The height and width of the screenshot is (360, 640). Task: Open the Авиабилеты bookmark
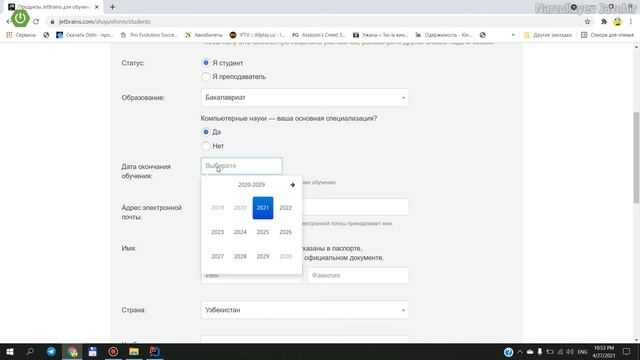(204, 35)
